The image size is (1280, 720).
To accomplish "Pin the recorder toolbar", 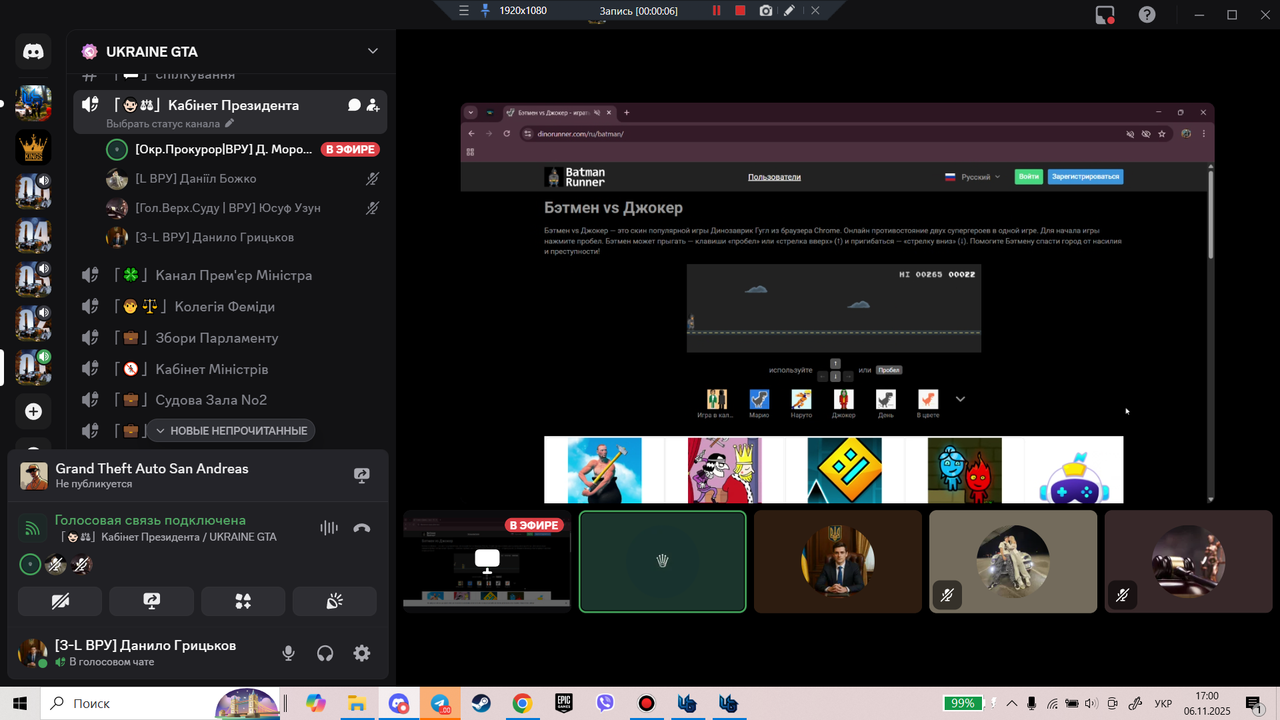I will click(x=485, y=10).
